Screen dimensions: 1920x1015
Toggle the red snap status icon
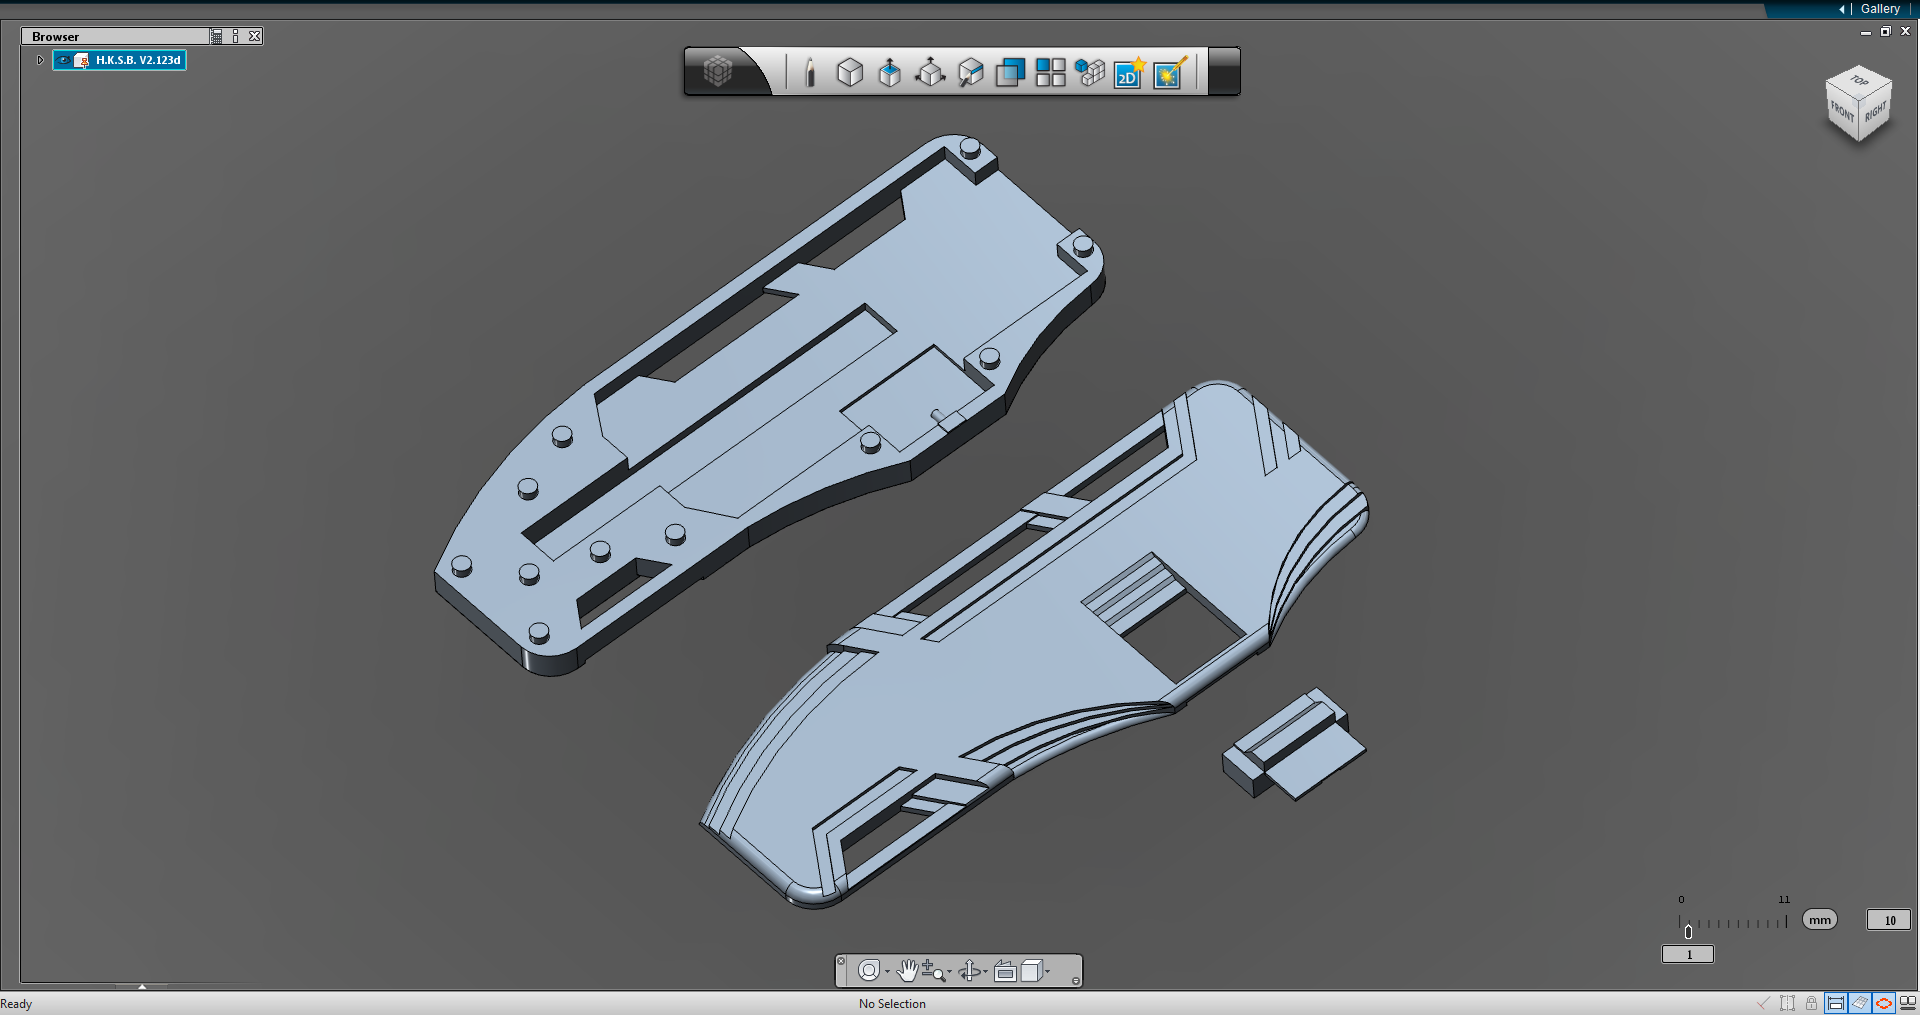point(1884,1003)
